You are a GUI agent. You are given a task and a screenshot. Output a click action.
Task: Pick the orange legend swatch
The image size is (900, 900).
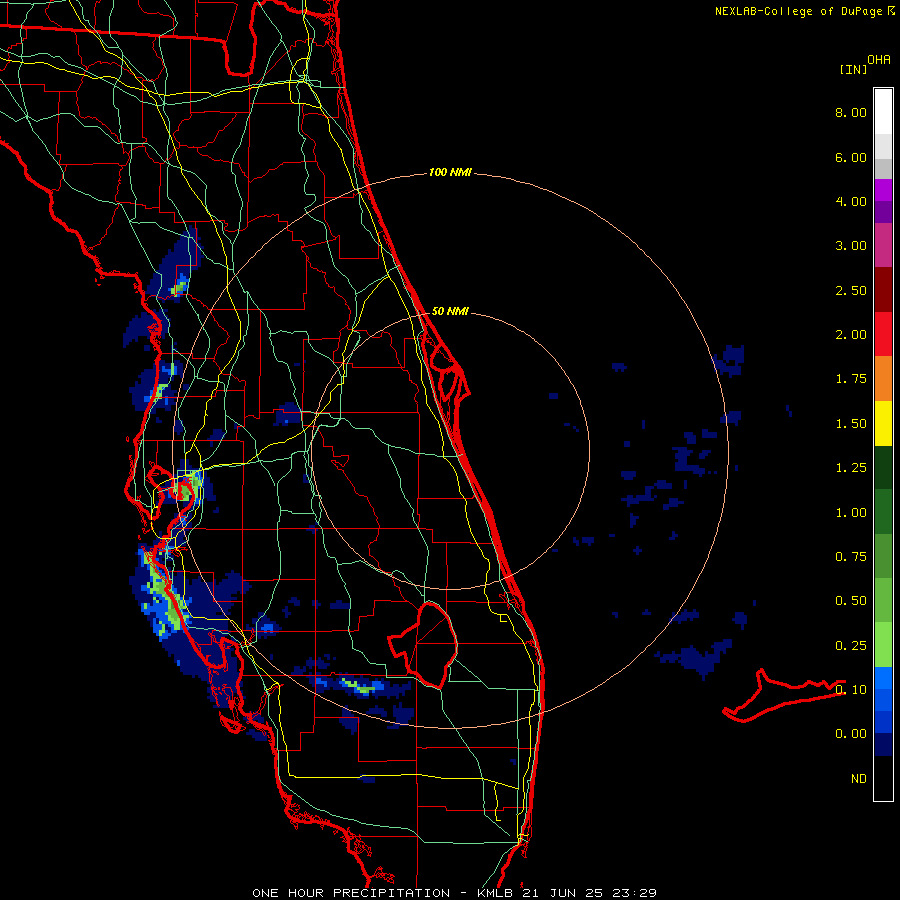[883, 379]
